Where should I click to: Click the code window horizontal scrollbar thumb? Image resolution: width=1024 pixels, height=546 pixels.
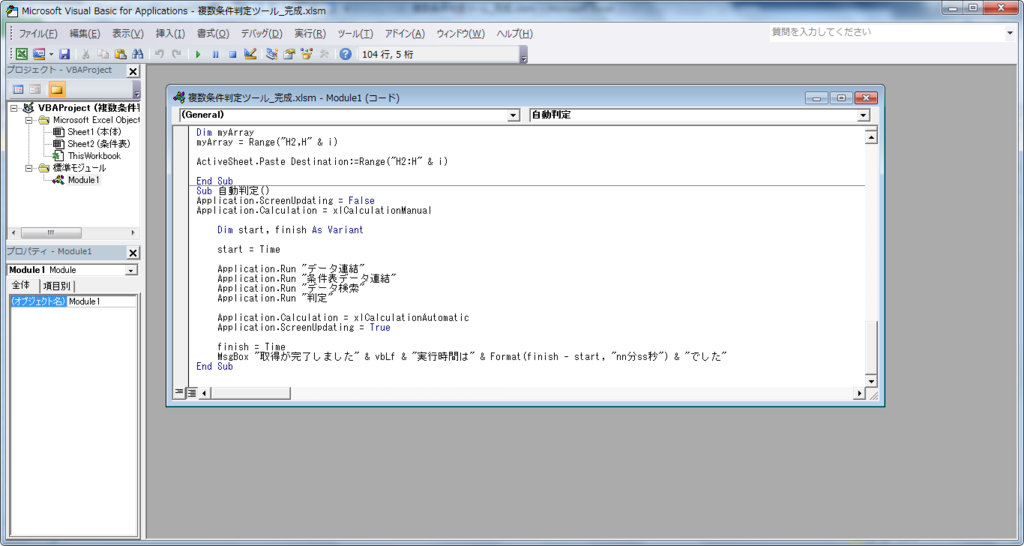(x=250, y=393)
